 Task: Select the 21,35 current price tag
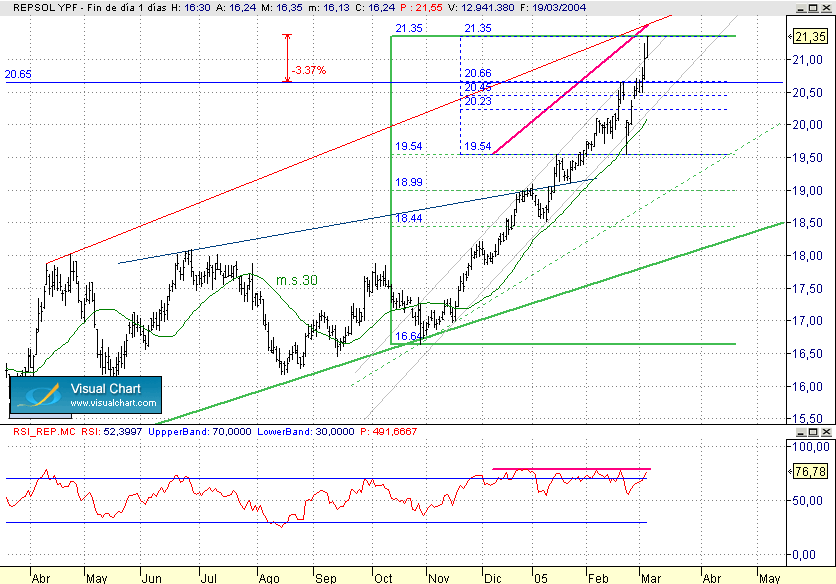pos(810,37)
